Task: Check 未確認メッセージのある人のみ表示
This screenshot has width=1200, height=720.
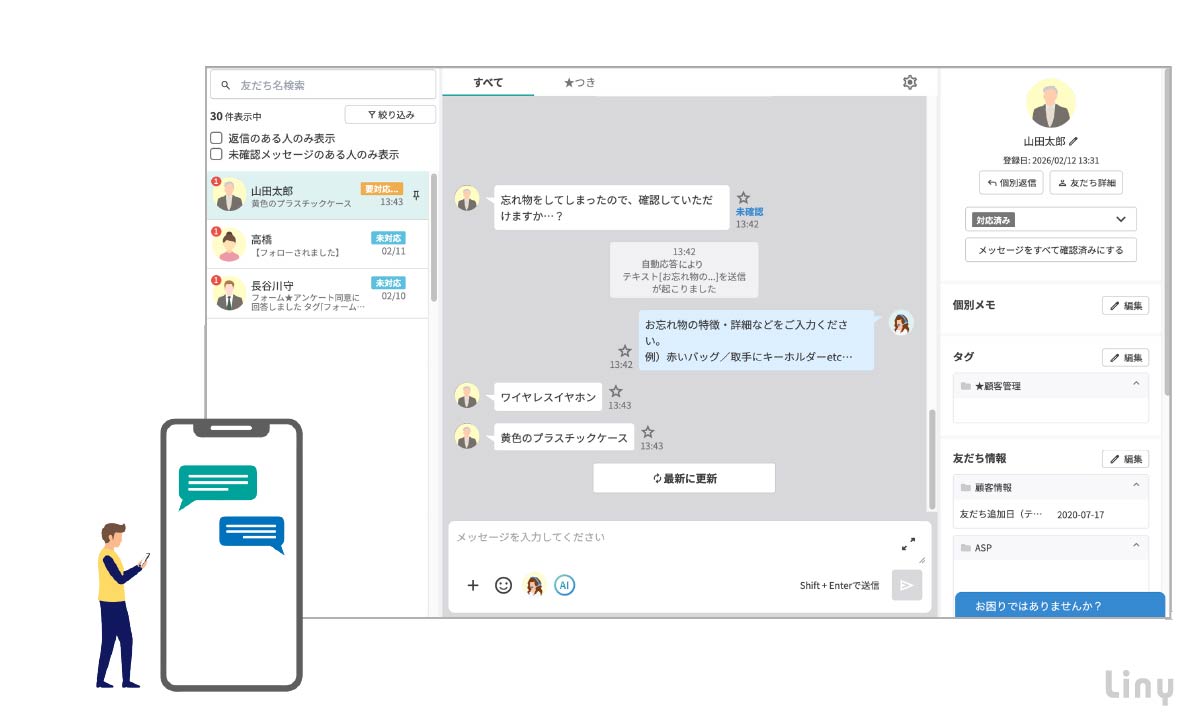Action: tap(215, 153)
